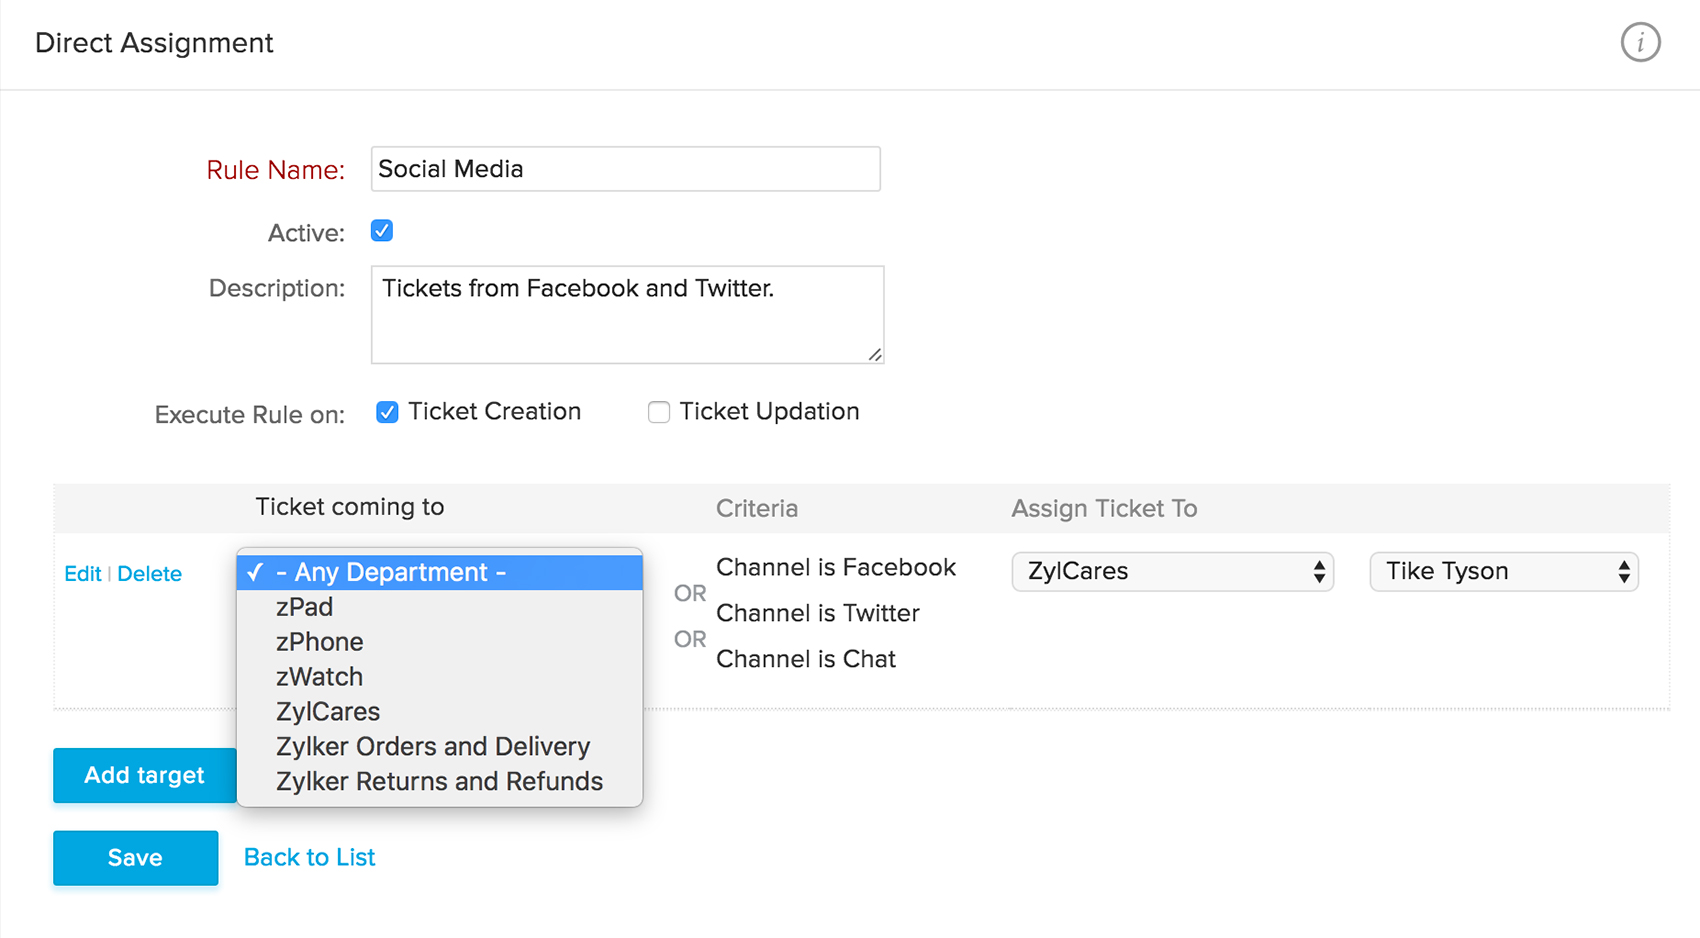Go Back to List link
Viewport: 1700px width, 938px height.
(309, 857)
